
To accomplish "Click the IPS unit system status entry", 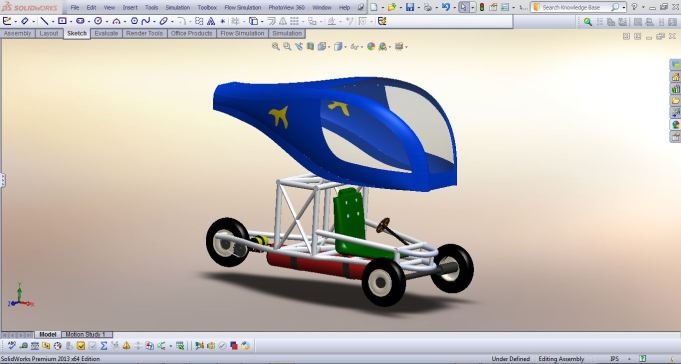I will click(x=614, y=359).
